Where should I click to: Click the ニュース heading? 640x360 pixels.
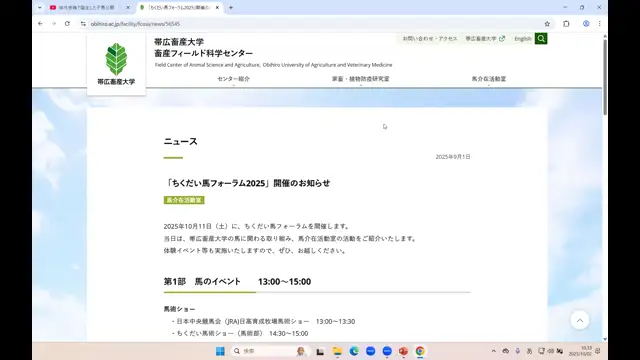tap(180, 142)
